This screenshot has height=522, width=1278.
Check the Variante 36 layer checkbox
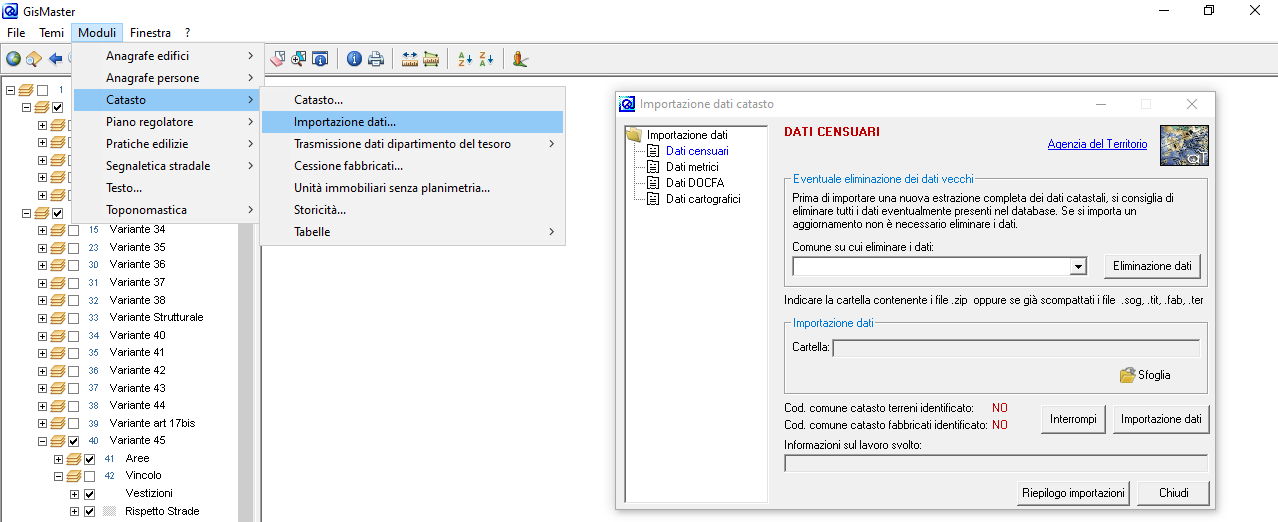coord(74,265)
